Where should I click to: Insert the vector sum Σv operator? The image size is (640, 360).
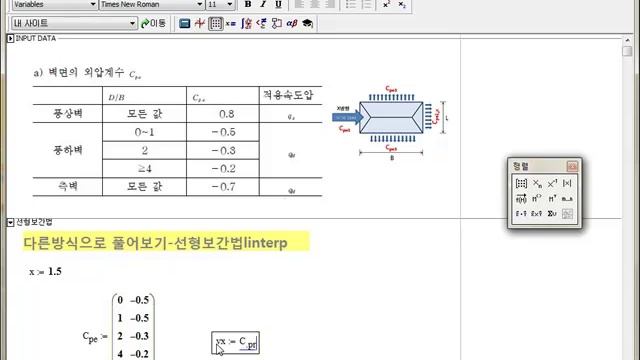pos(552,213)
